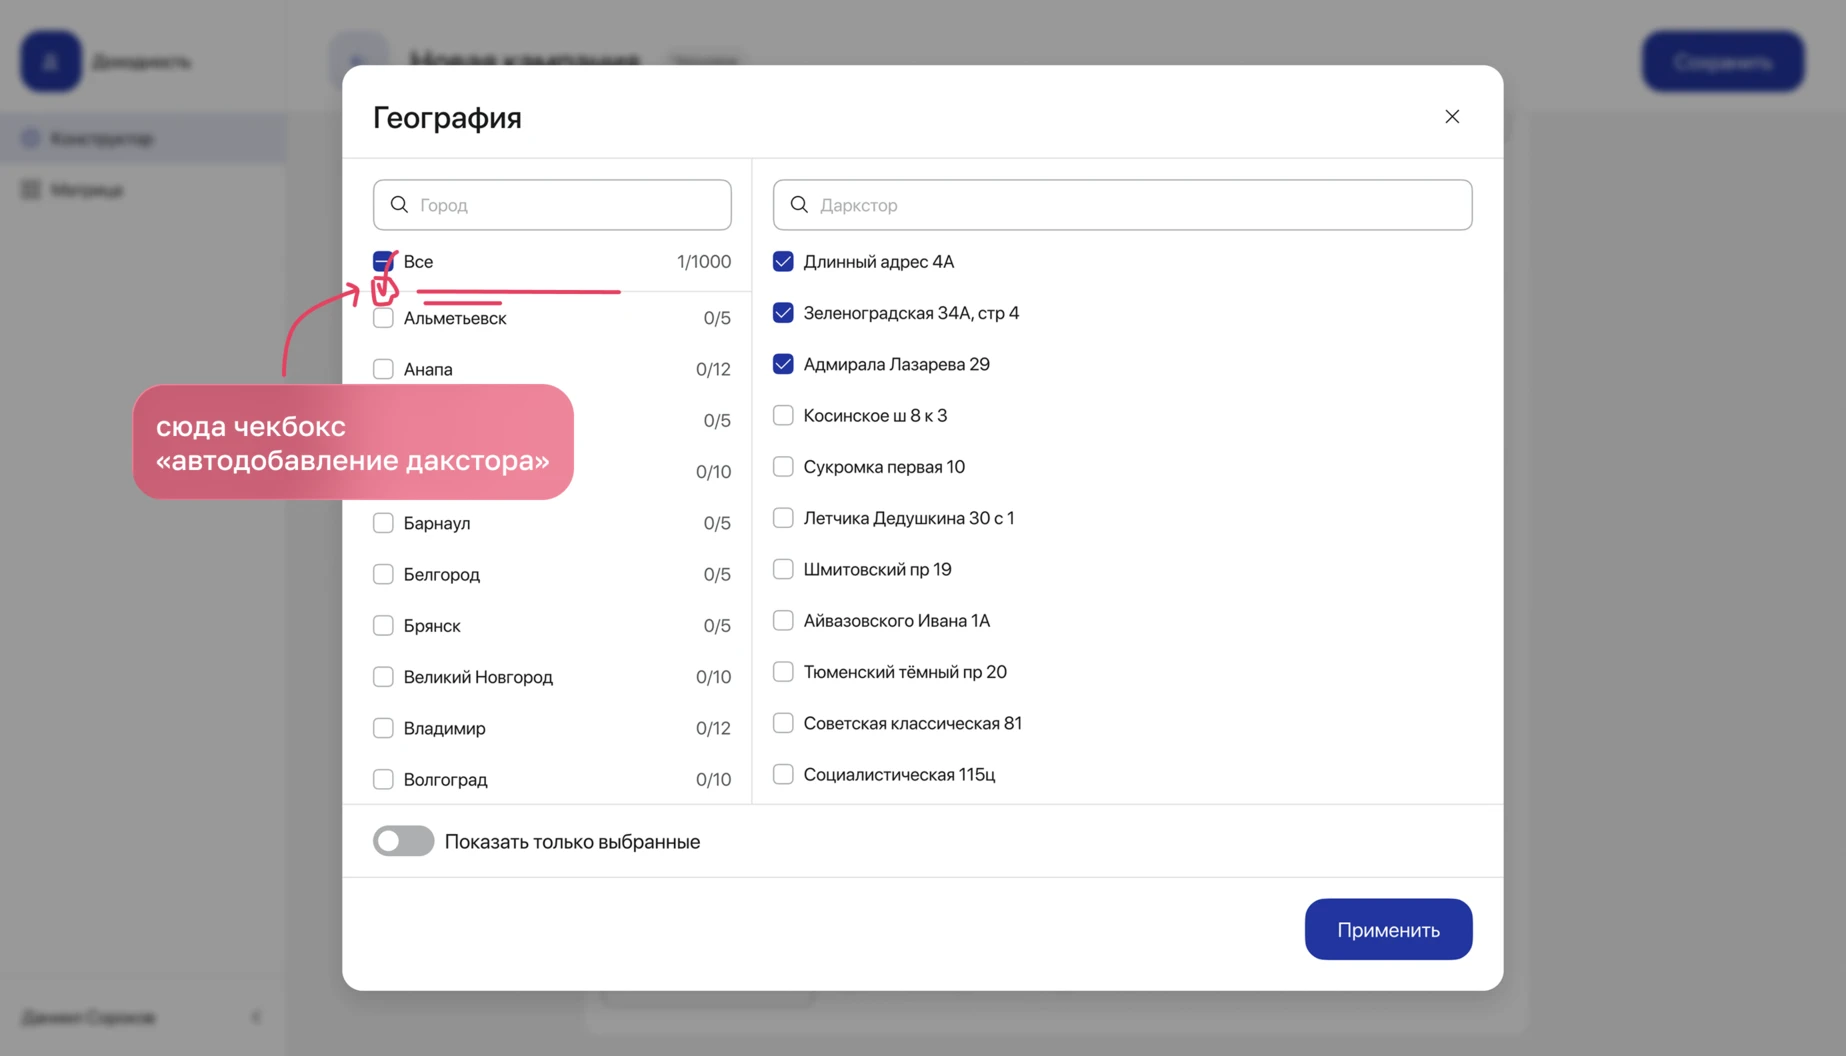
Task: Click the search icon in Город field
Action: pos(399,205)
